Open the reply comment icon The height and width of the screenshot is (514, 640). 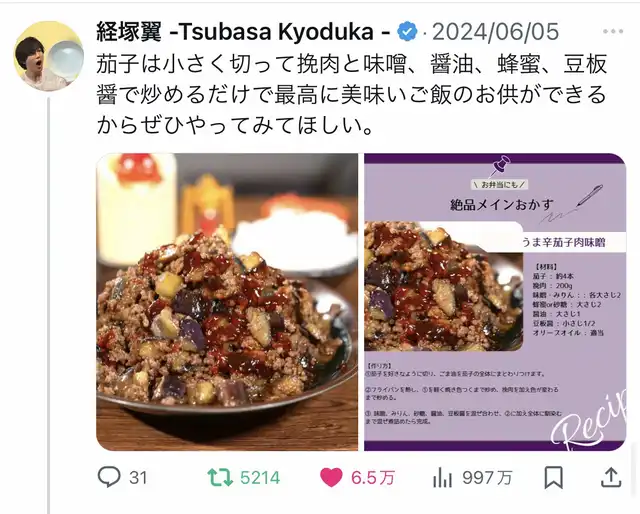(109, 476)
